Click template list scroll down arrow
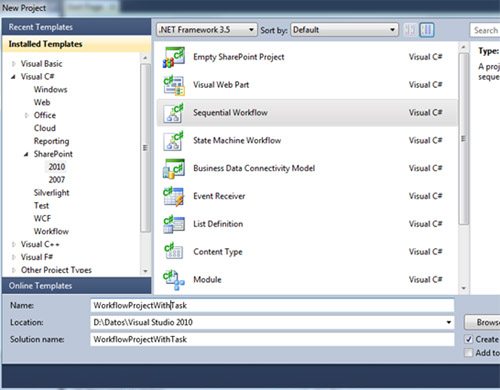This screenshot has height=390, width=500. 463,288
